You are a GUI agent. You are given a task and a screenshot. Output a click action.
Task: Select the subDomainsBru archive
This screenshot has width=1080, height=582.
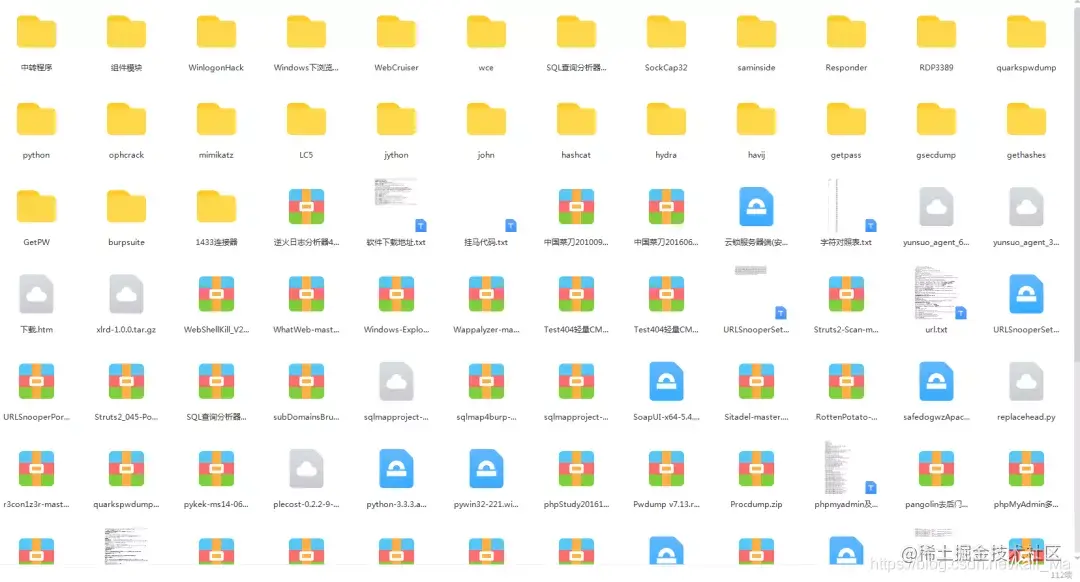[x=307, y=382]
